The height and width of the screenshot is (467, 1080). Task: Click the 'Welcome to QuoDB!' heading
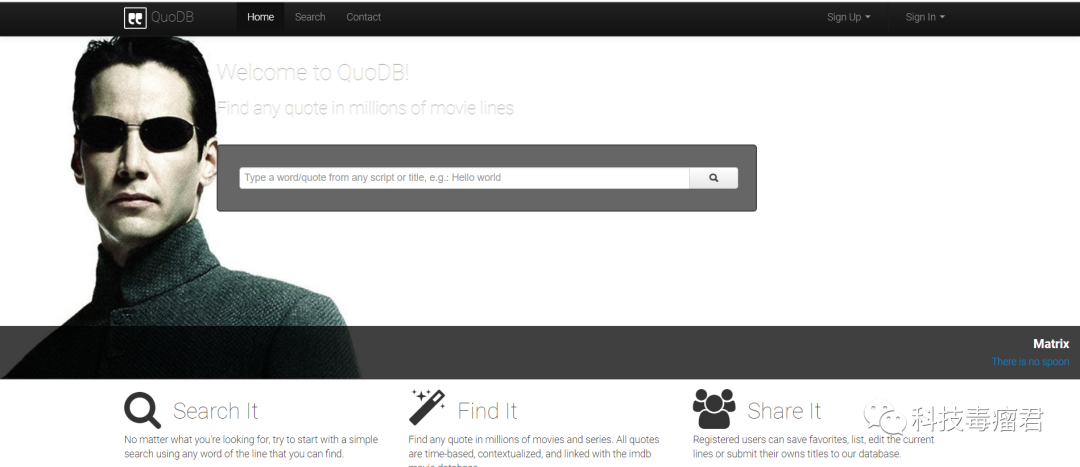tap(313, 72)
